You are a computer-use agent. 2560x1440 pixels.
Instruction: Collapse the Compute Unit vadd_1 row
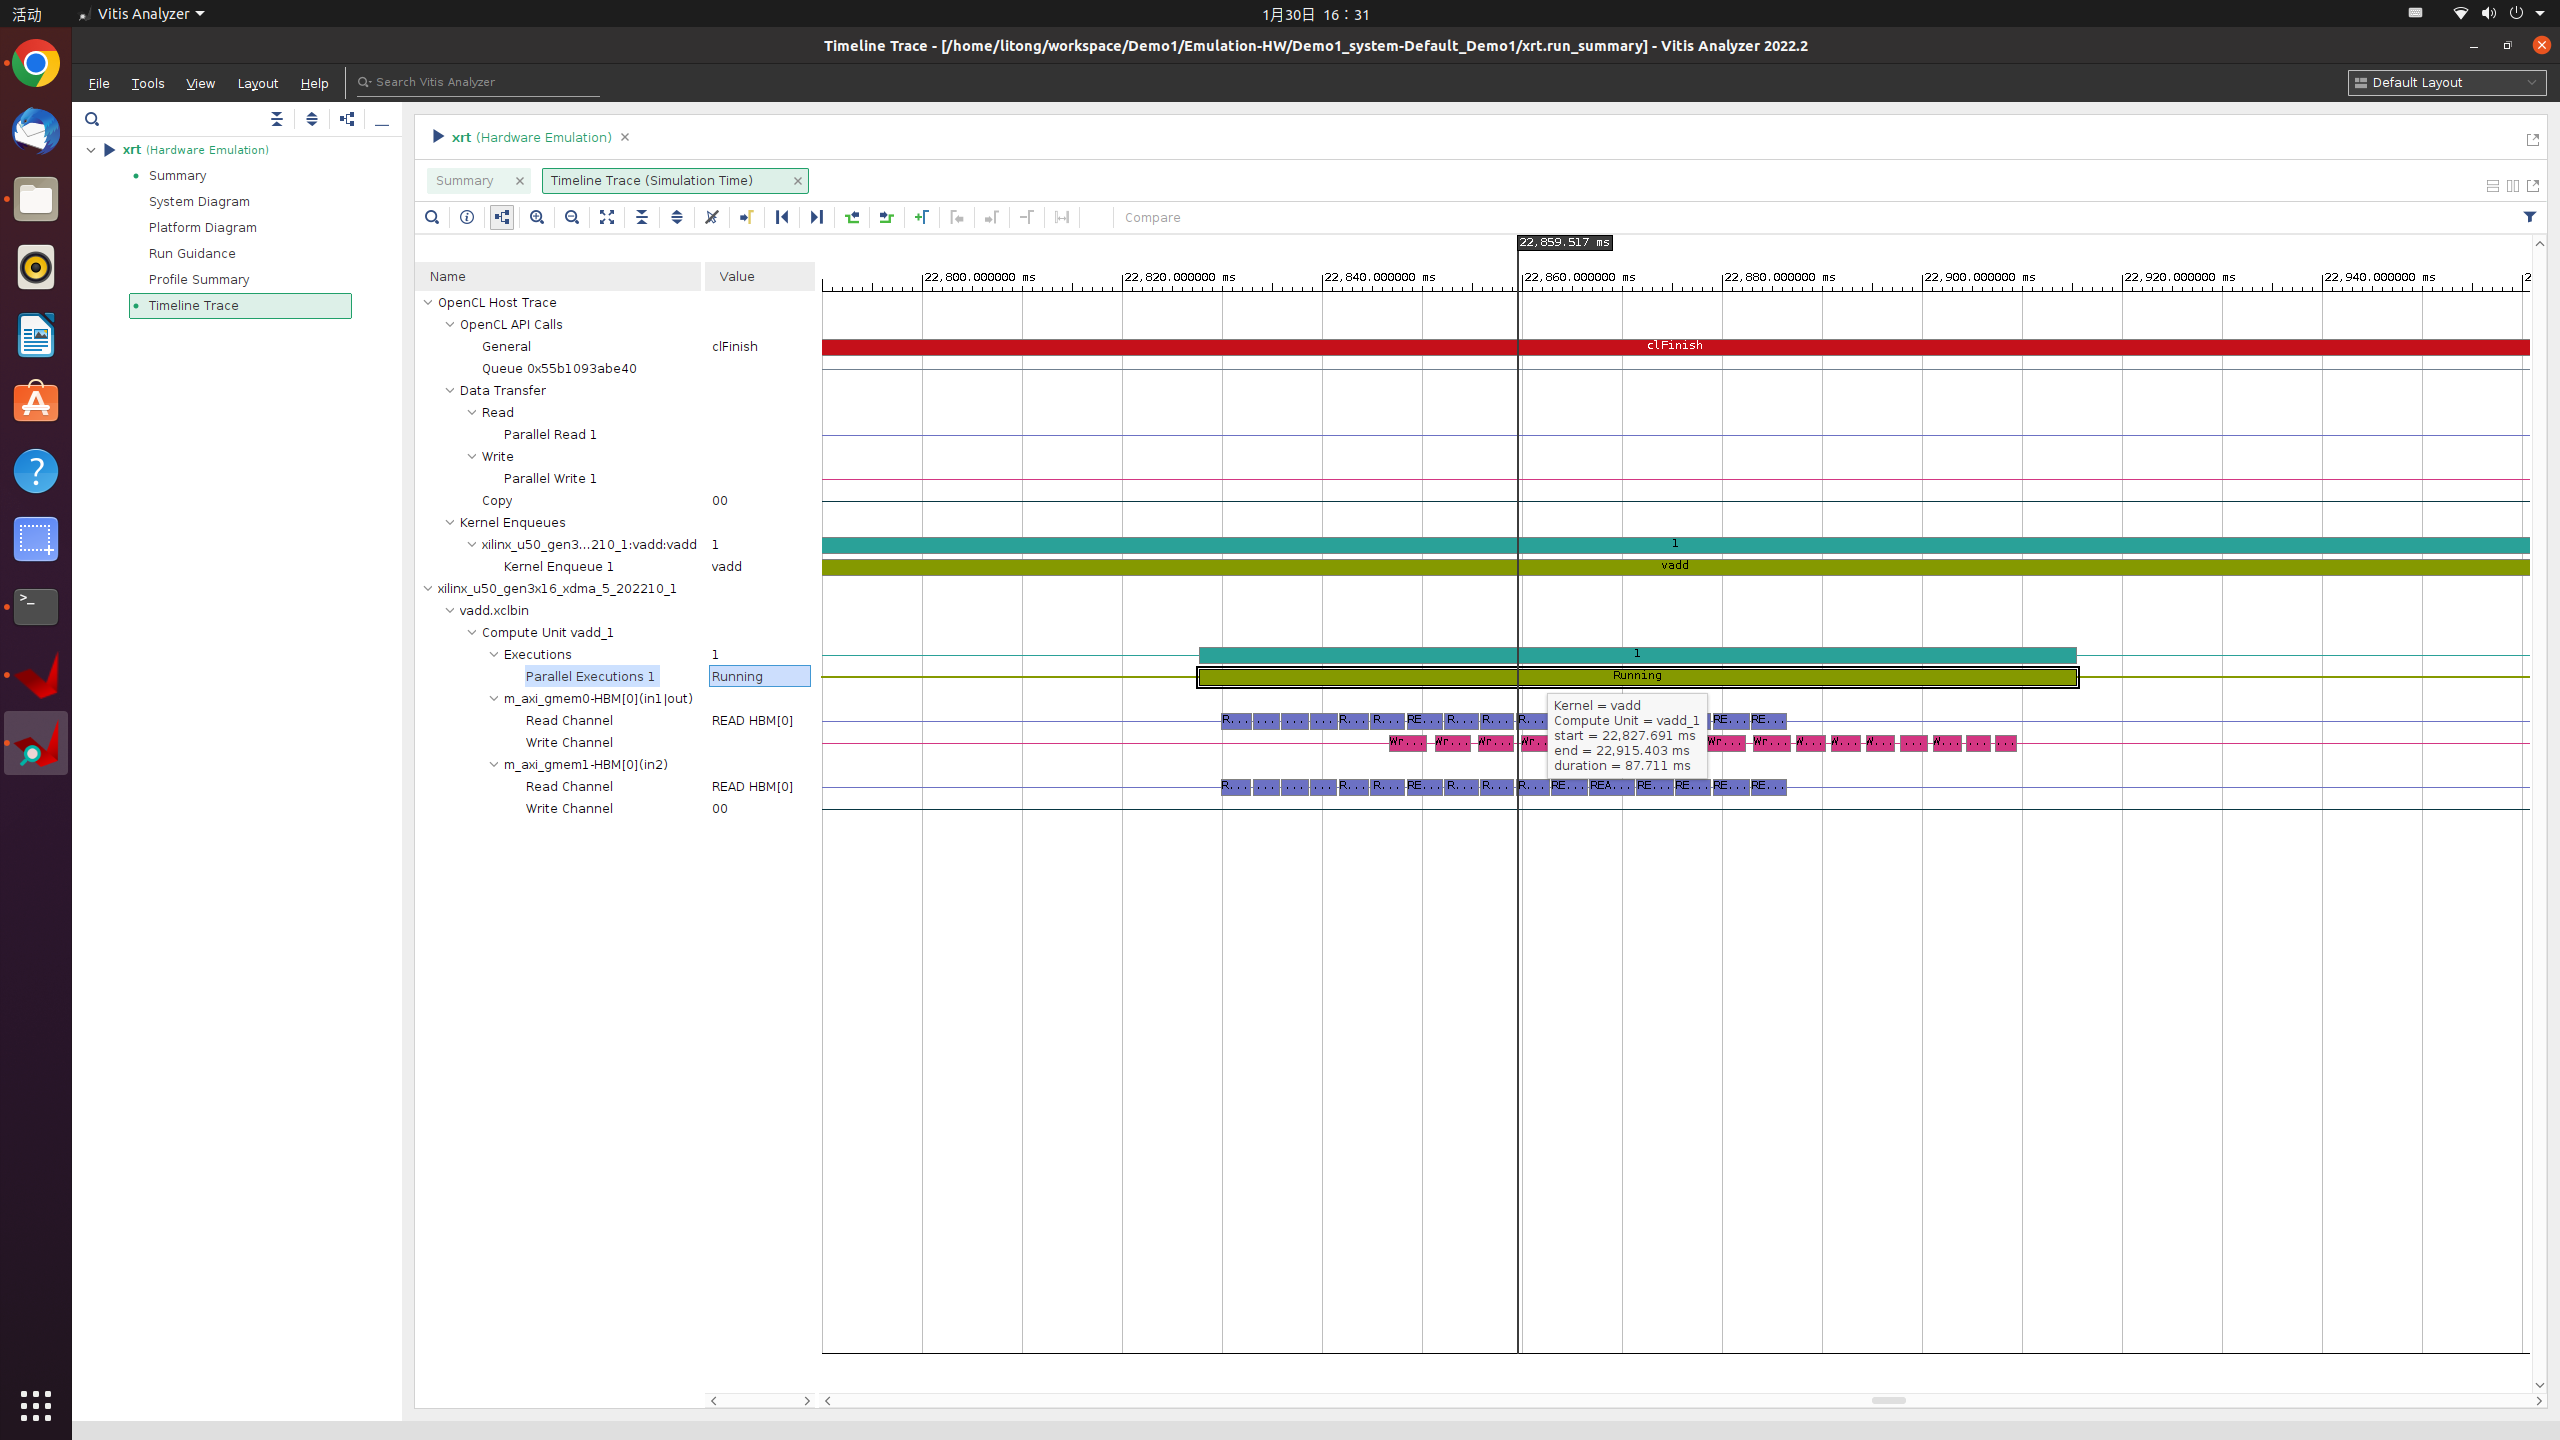point(472,632)
